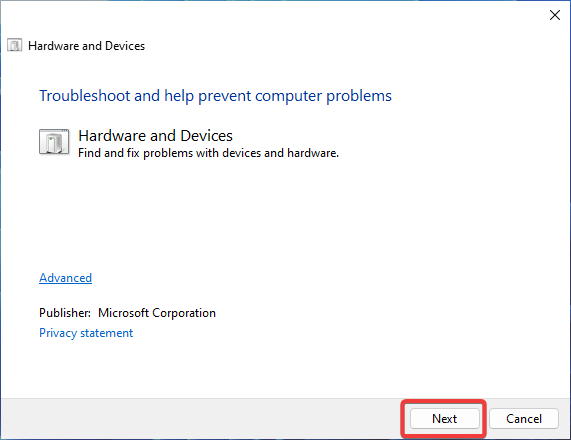Click the large Hardware and Devices icon
Screen dimensions: 571x440
coord(54,142)
